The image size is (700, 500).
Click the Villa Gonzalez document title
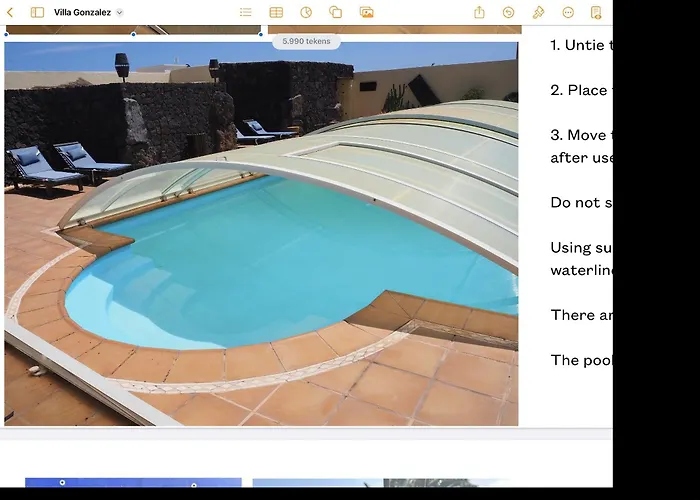pyautogui.click(x=82, y=12)
